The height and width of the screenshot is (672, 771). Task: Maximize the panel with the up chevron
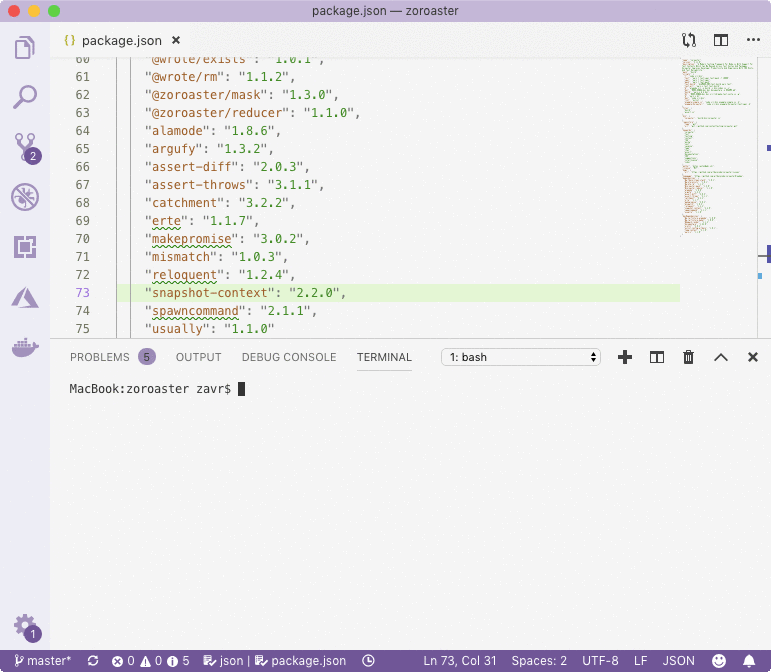click(x=721, y=357)
